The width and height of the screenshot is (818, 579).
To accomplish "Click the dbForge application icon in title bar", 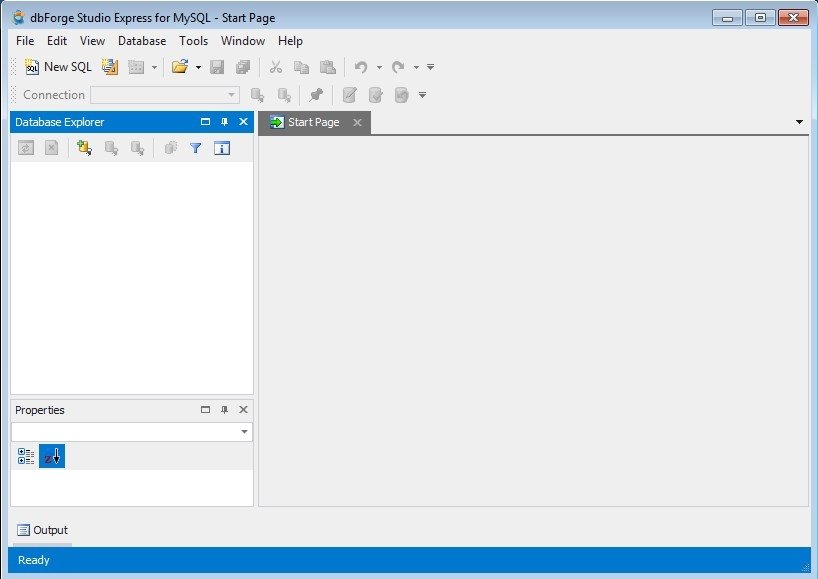I will pos(19,17).
